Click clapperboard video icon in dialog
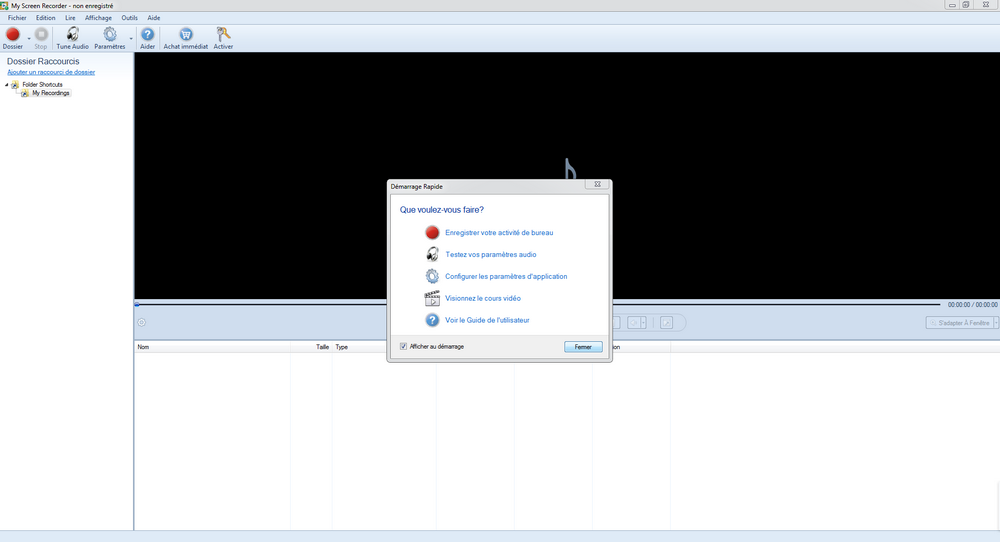 (432, 298)
